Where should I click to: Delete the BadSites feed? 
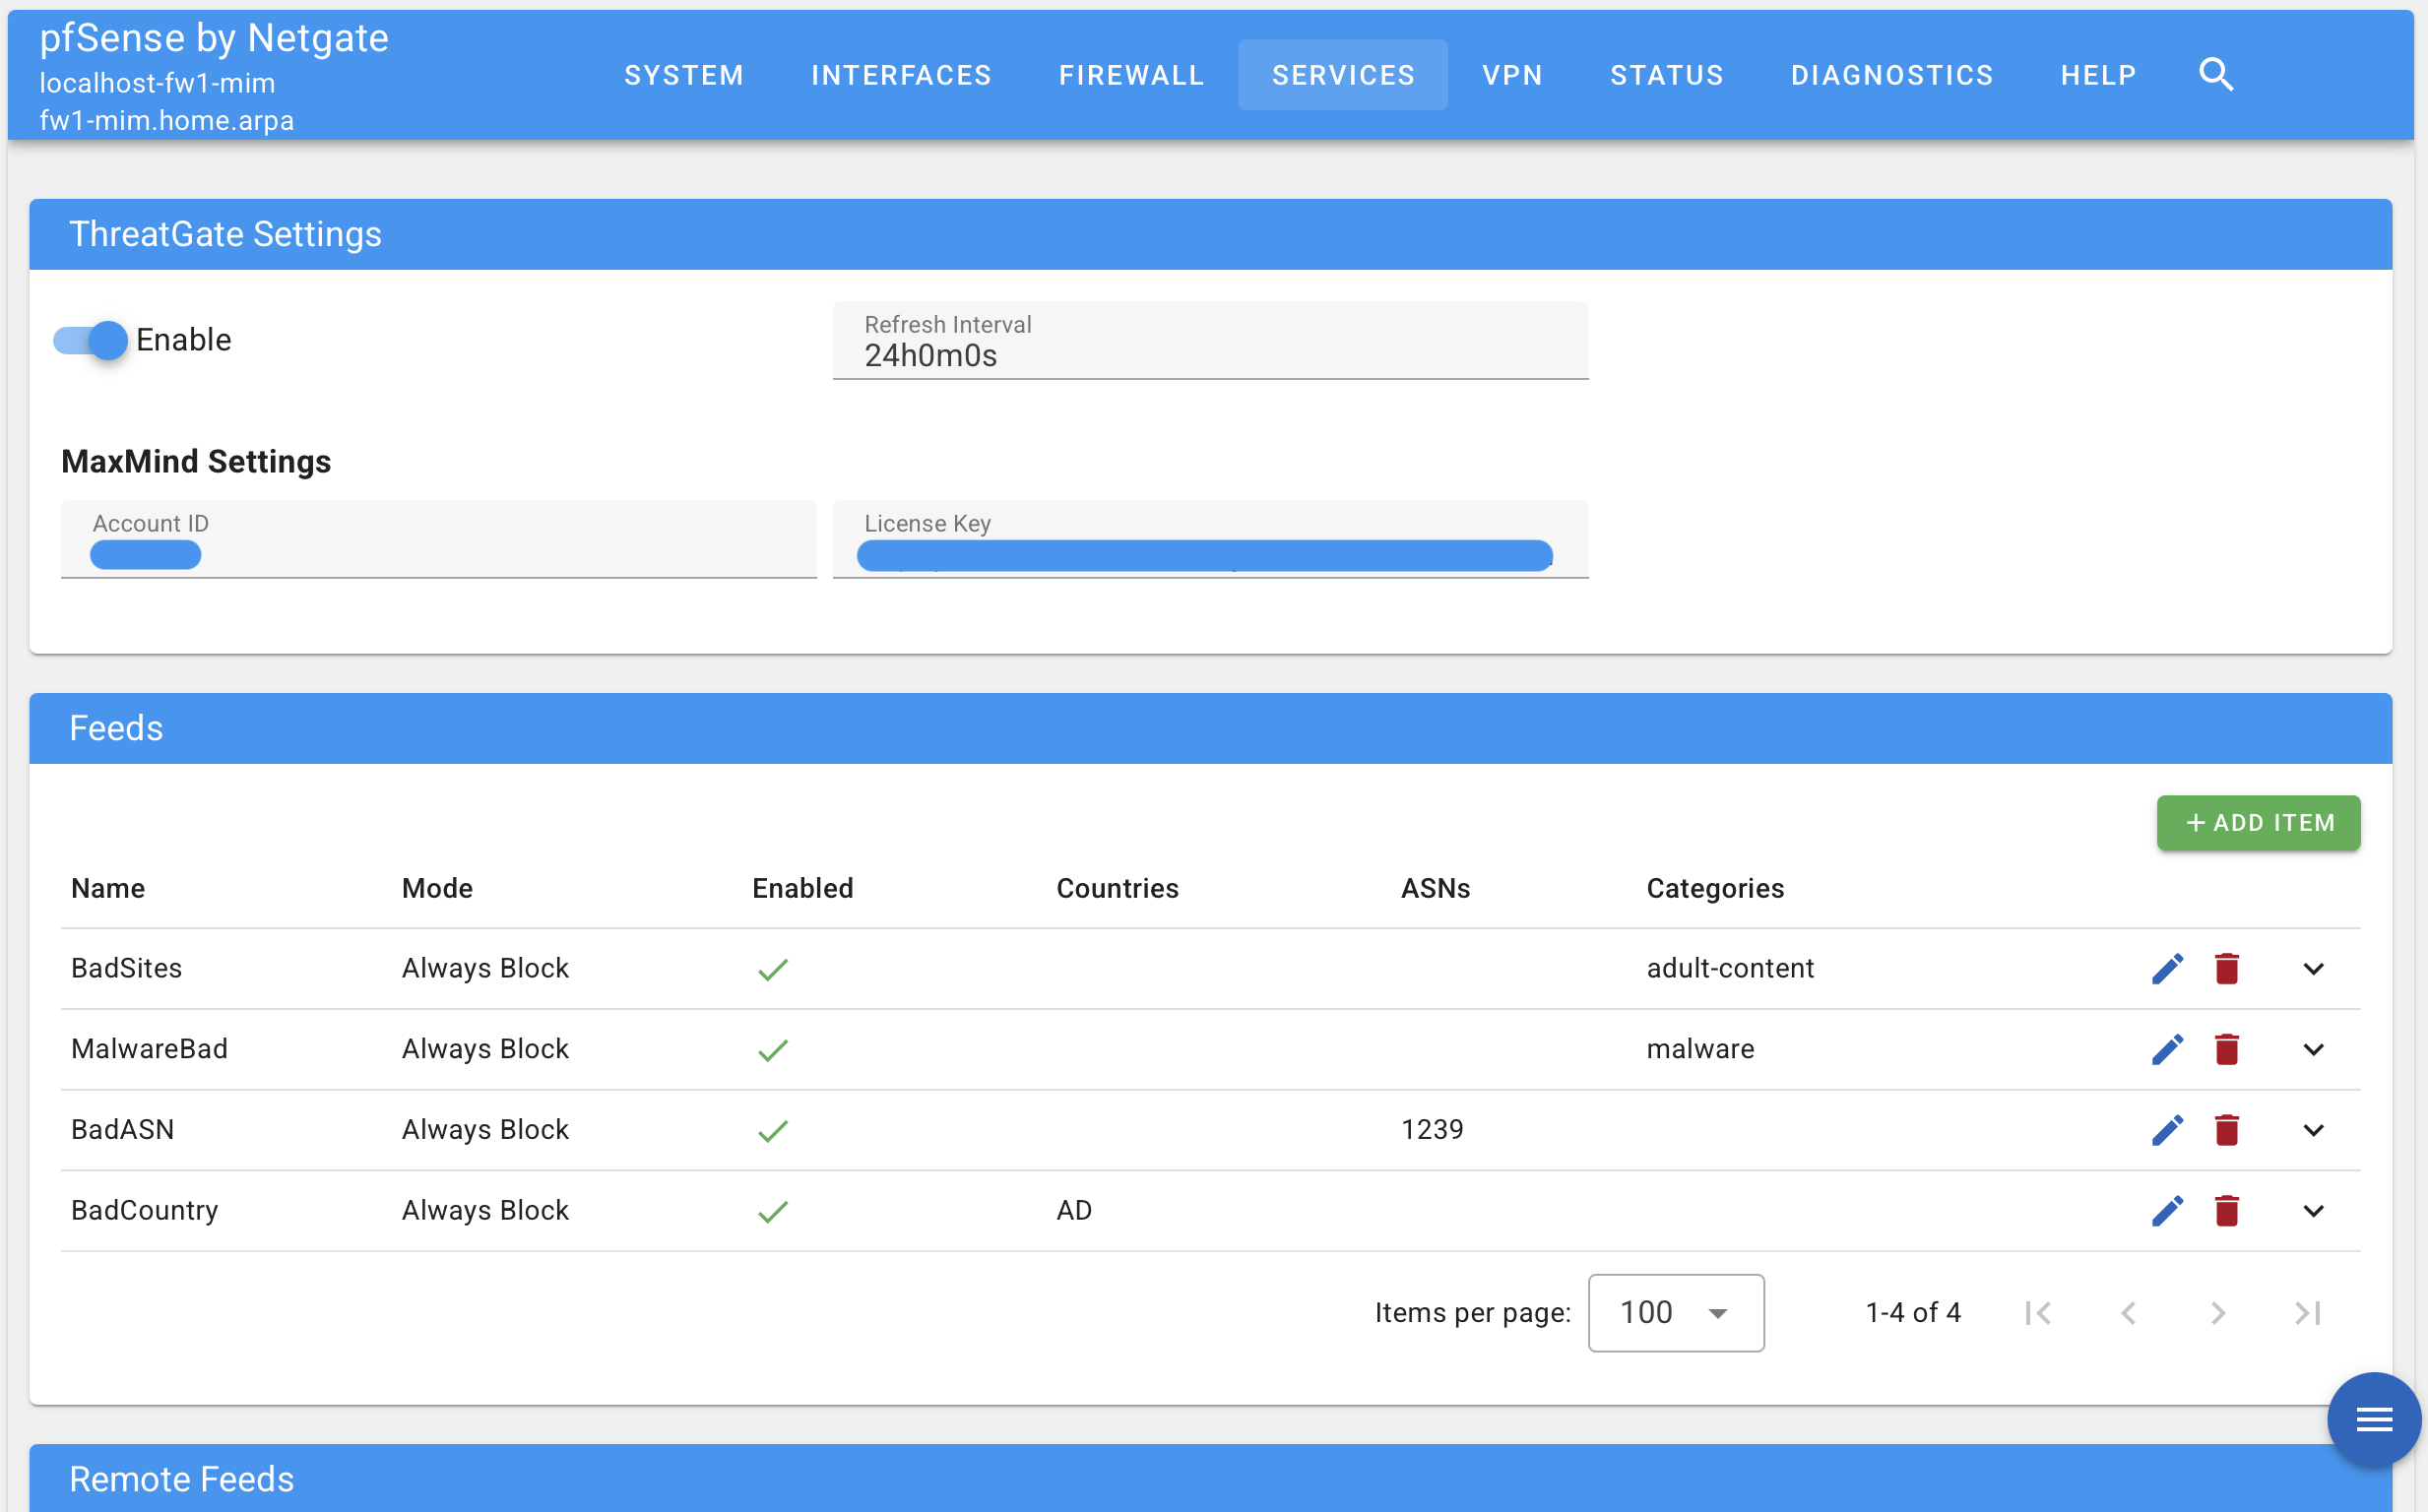tap(2226, 968)
